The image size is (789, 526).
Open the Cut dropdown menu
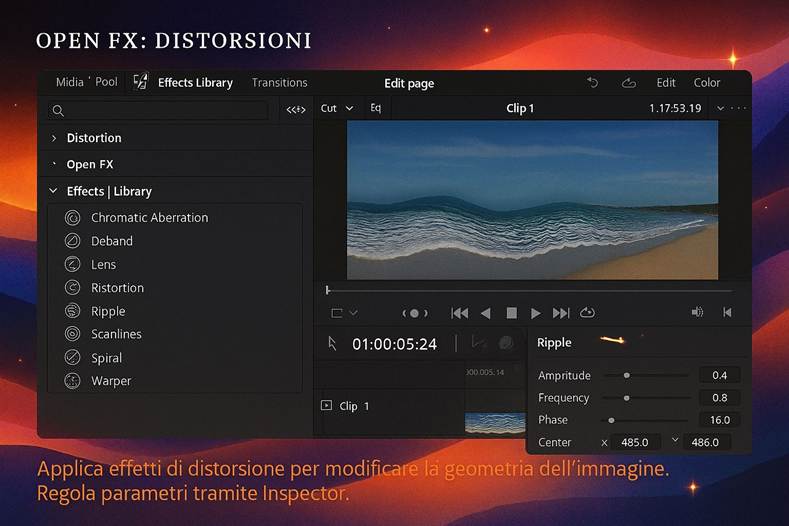click(337, 108)
